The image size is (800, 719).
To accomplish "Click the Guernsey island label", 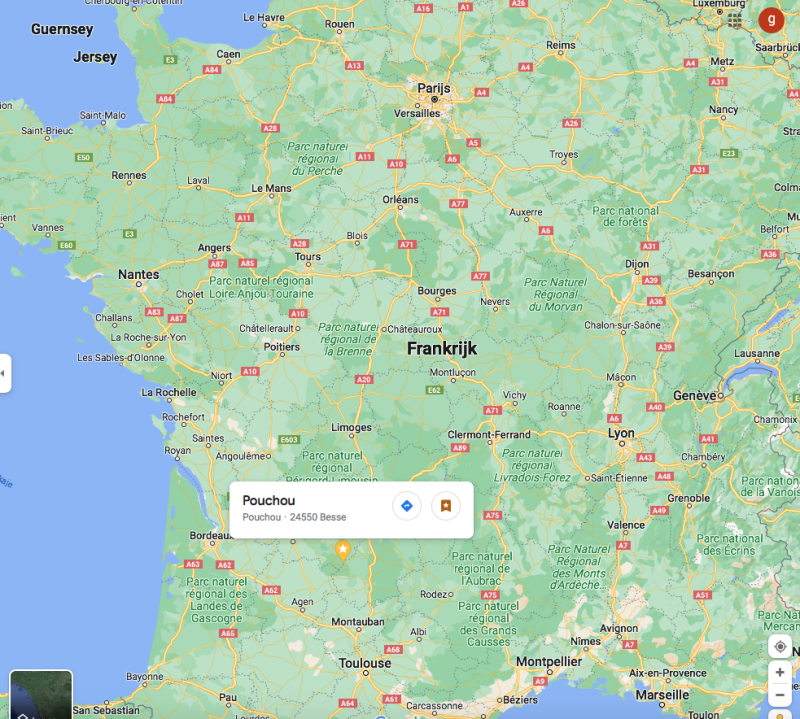I will coord(62,29).
